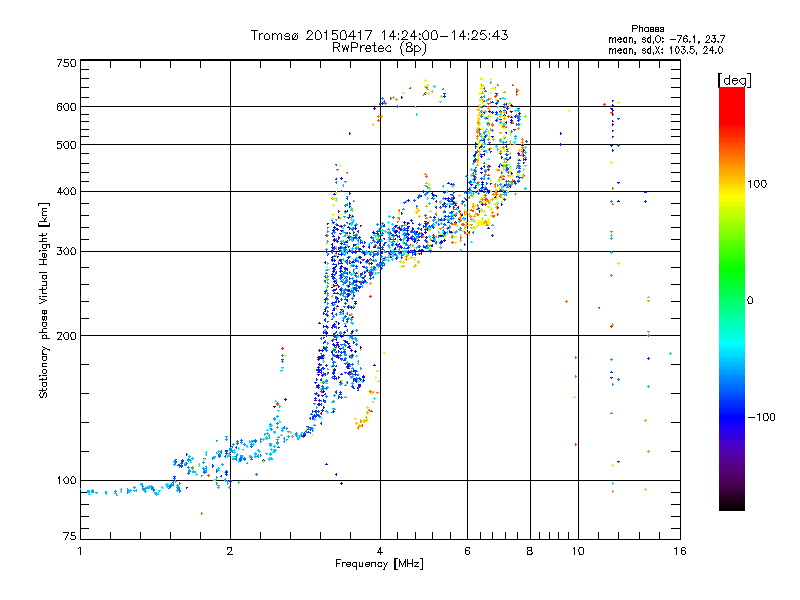Click the phase colorbar
This screenshot has width=800, height=600.
pos(732,298)
